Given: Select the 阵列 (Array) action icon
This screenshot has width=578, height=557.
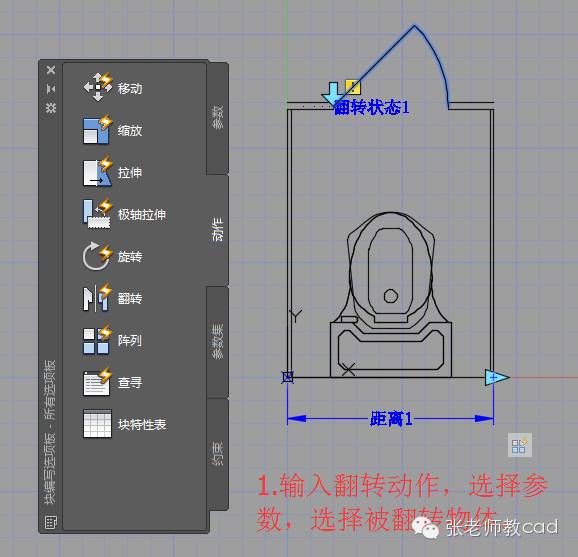Looking at the screenshot, I should tap(97, 340).
